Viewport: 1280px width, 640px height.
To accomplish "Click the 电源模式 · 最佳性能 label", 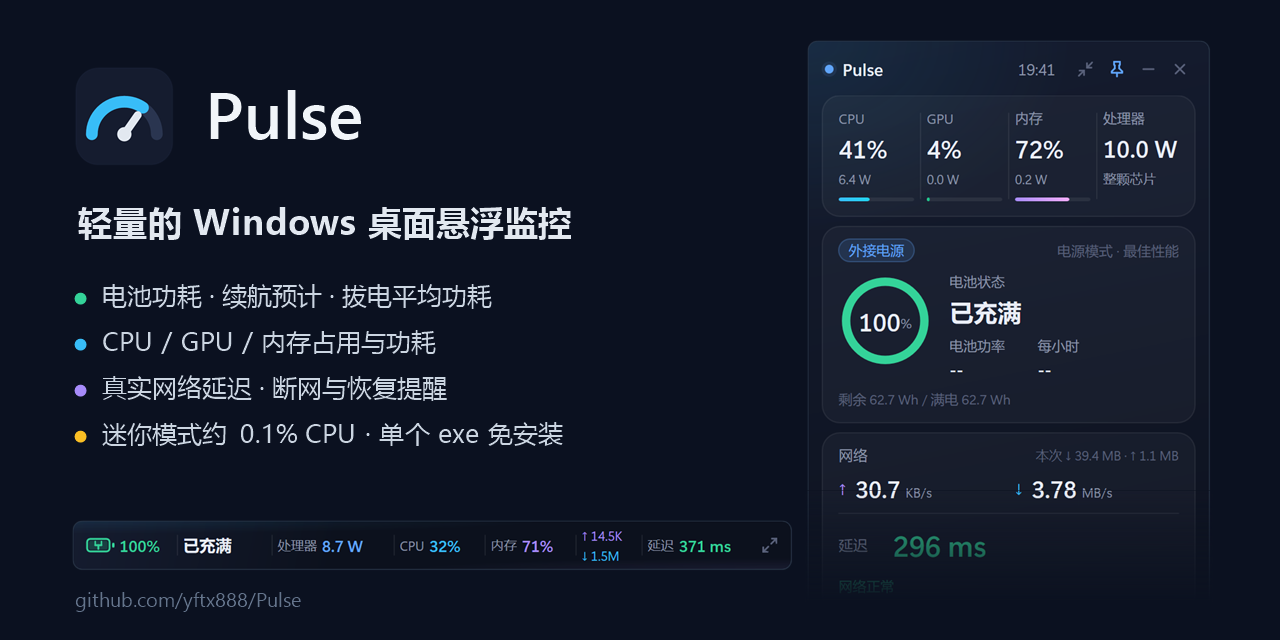I will pos(1118,251).
